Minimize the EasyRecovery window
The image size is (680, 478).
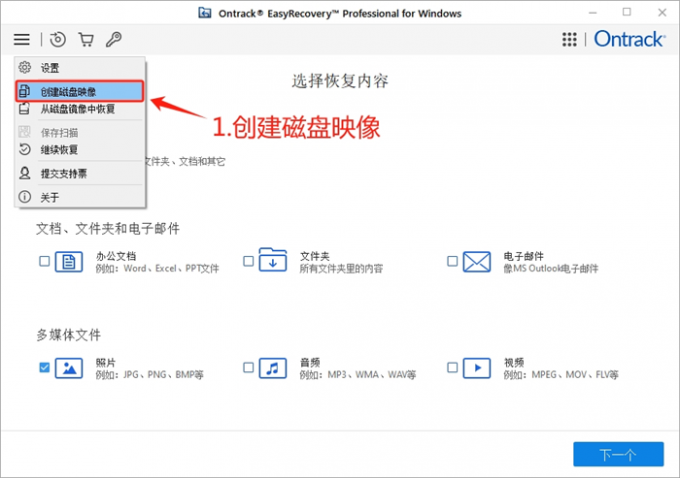click(x=593, y=13)
